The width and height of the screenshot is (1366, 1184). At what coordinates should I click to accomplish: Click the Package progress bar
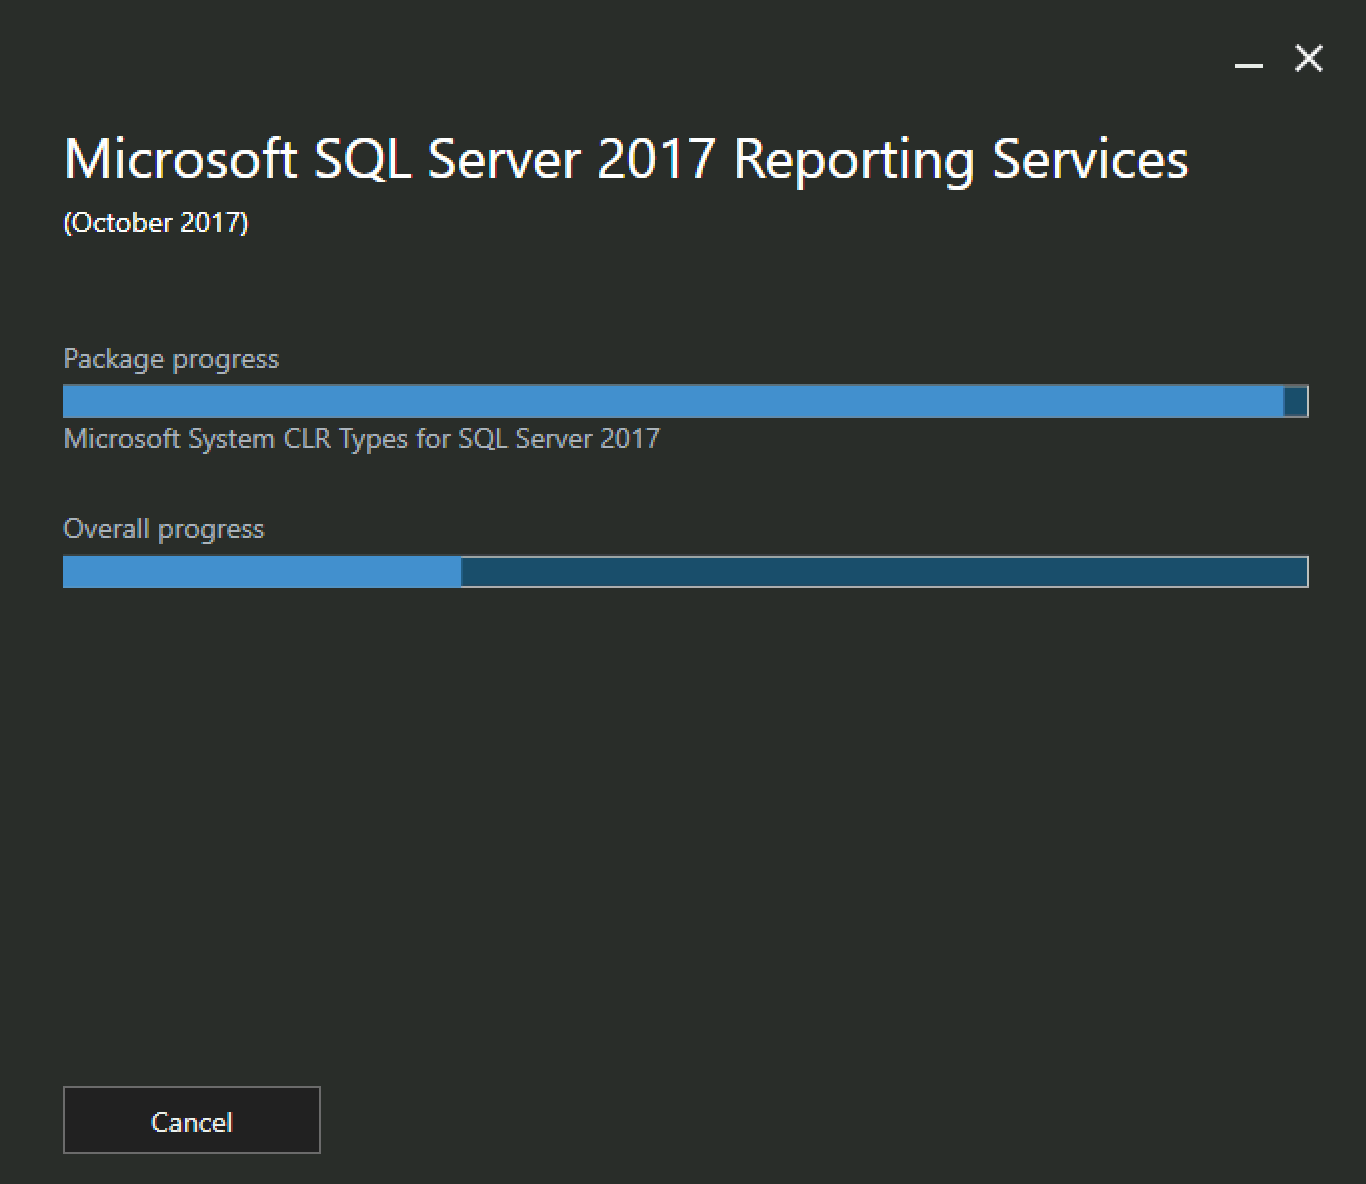click(685, 401)
